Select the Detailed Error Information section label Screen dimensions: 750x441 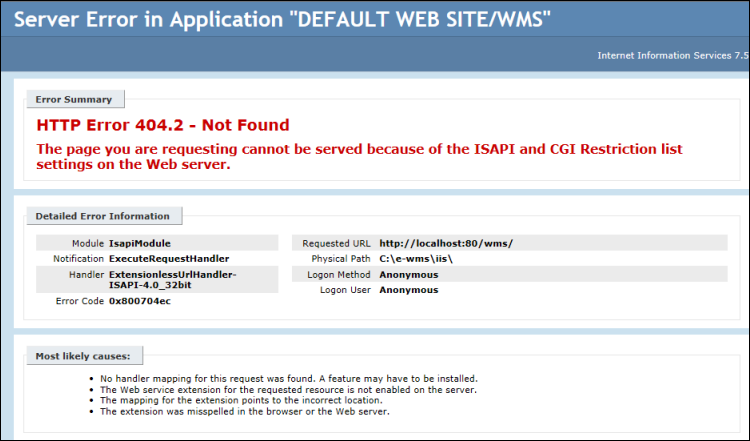point(103,215)
